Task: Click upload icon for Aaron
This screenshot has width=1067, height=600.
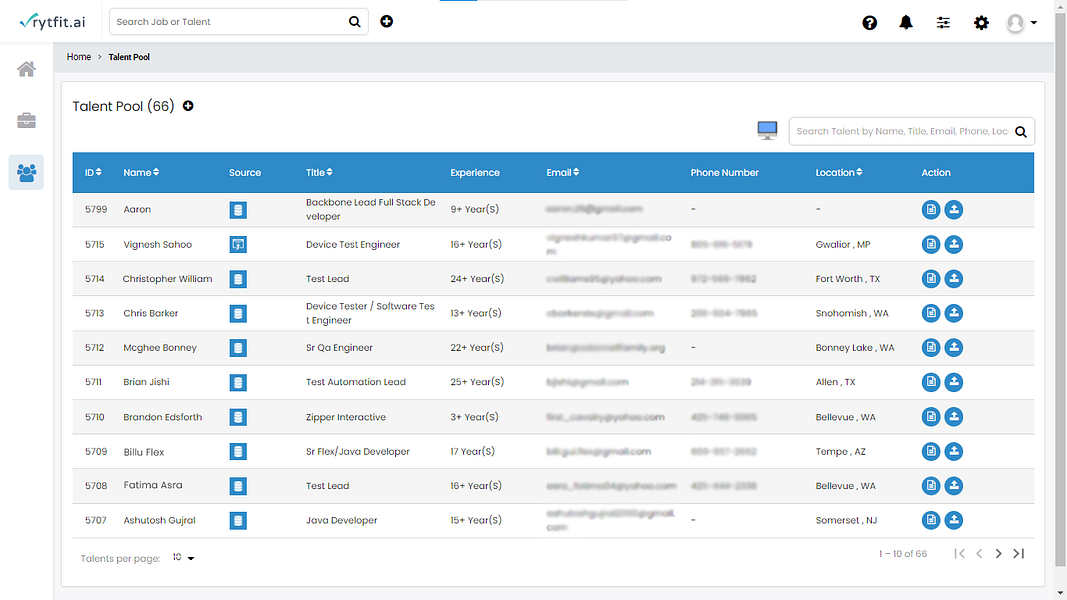Action: pyautogui.click(x=954, y=210)
